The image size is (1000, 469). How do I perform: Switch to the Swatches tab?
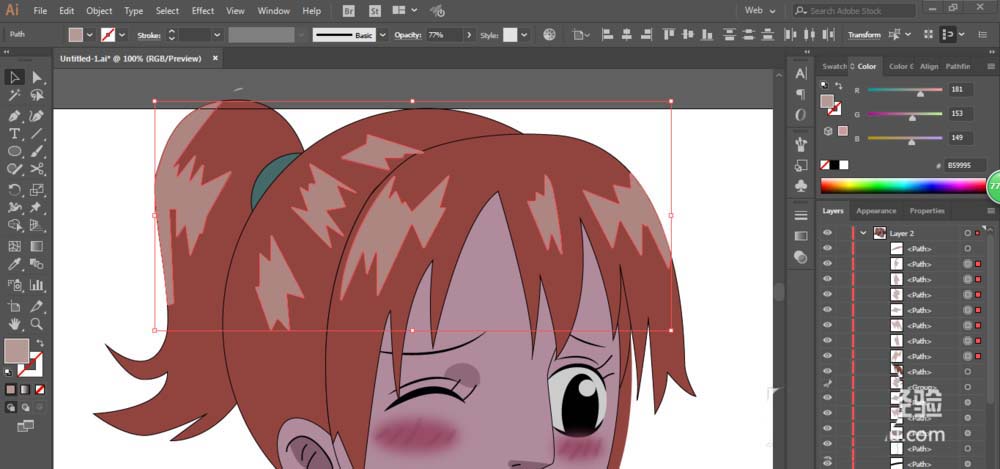[x=834, y=66]
